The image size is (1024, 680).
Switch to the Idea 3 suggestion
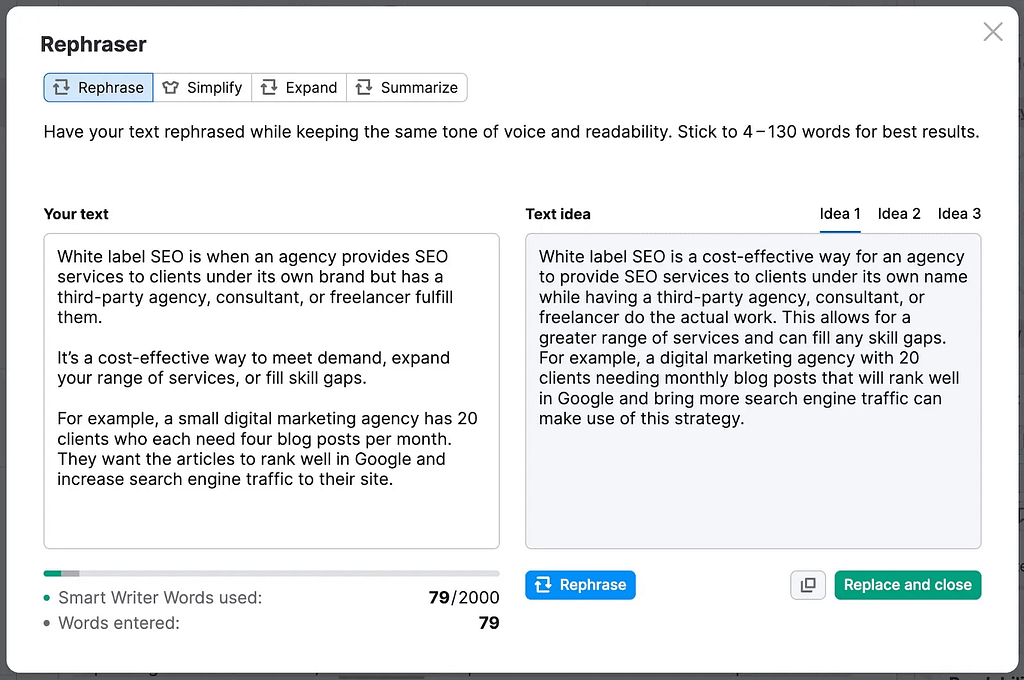click(x=959, y=213)
